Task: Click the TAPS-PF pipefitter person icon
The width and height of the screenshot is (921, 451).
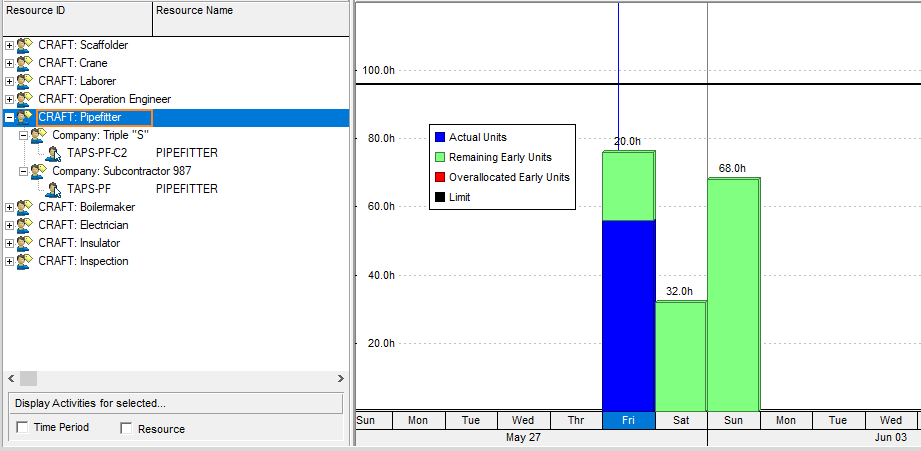Action: click(x=53, y=189)
